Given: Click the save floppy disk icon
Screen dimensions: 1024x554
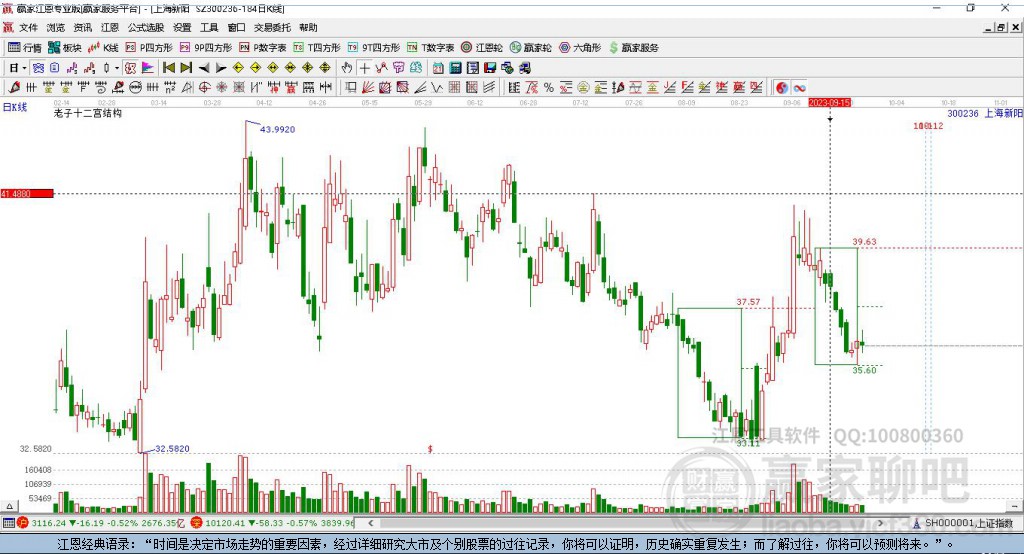Looking at the screenshot, I should [490, 68].
